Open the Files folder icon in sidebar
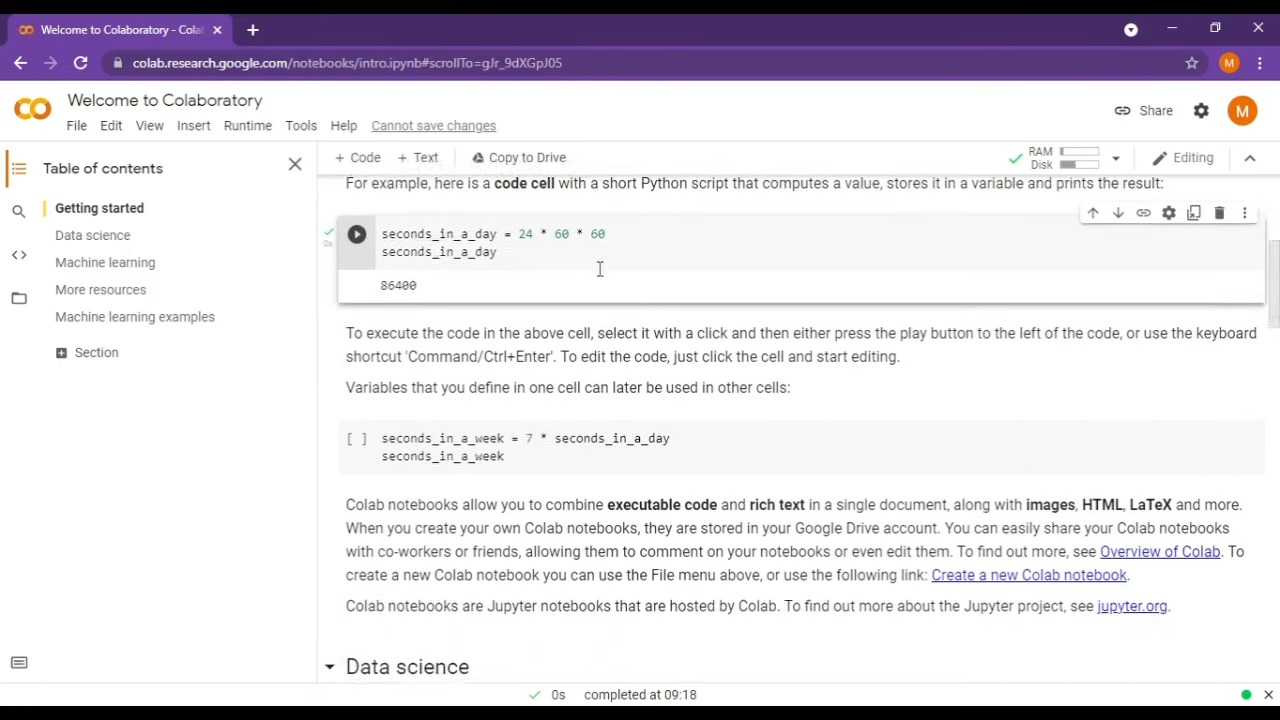 [19, 298]
